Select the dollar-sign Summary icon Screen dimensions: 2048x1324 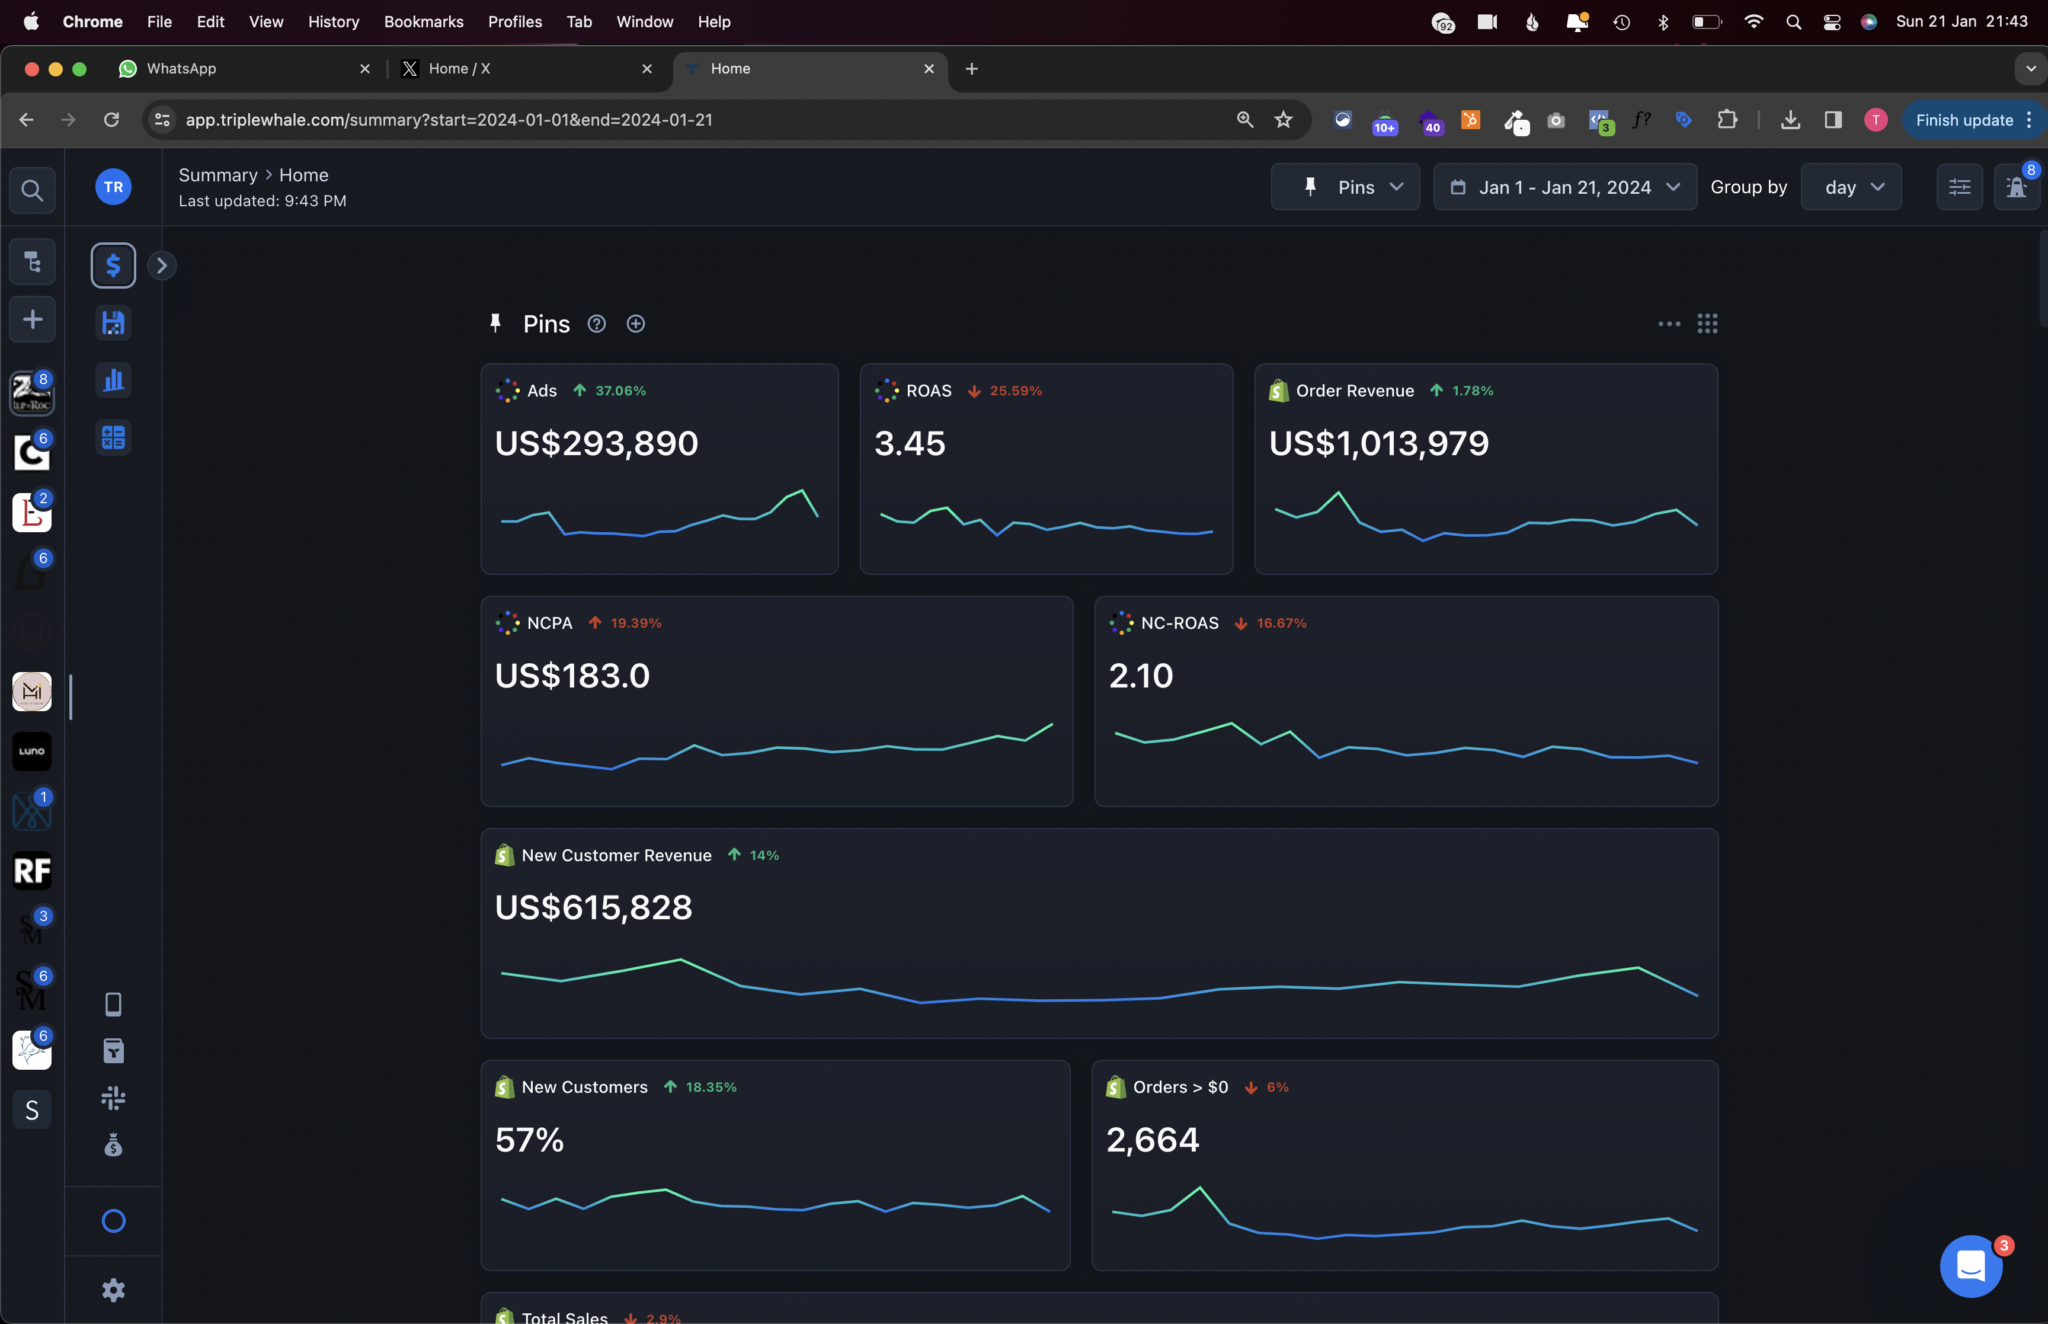pyautogui.click(x=113, y=265)
